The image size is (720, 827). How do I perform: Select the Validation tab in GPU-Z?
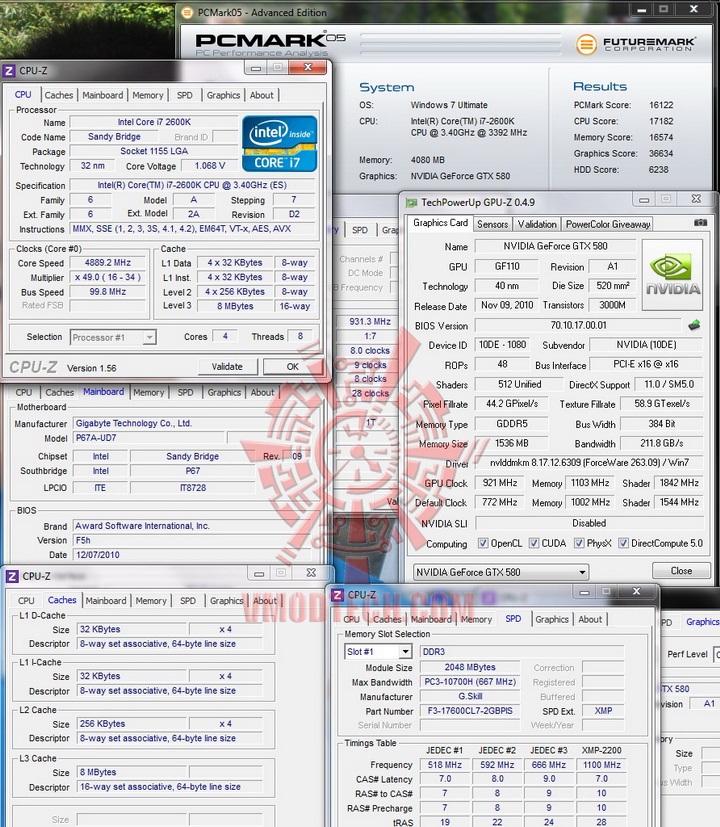pyautogui.click(x=537, y=224)
